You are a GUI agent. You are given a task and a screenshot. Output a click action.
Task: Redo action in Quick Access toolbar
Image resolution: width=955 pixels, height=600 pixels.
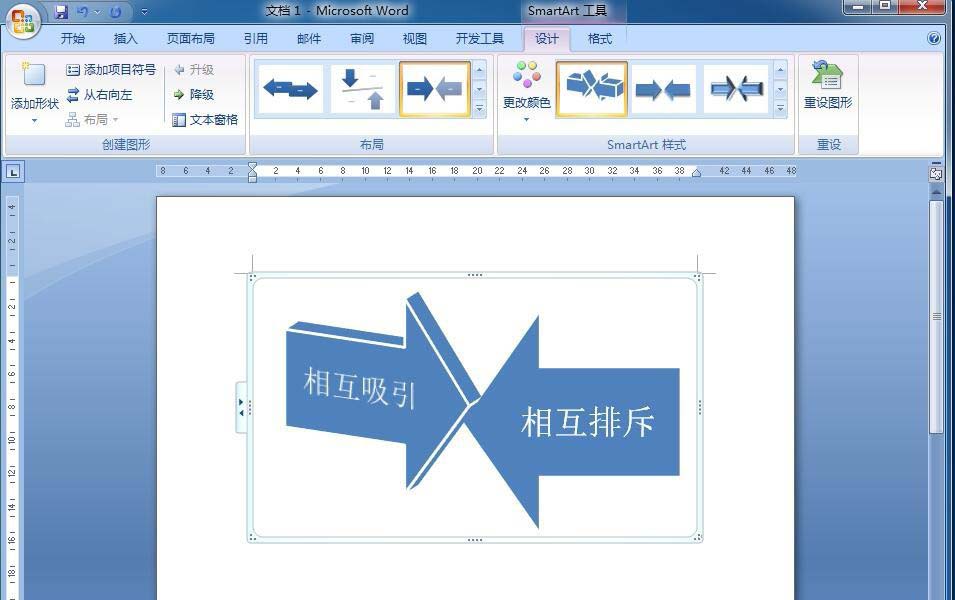(x=115, y=12)
